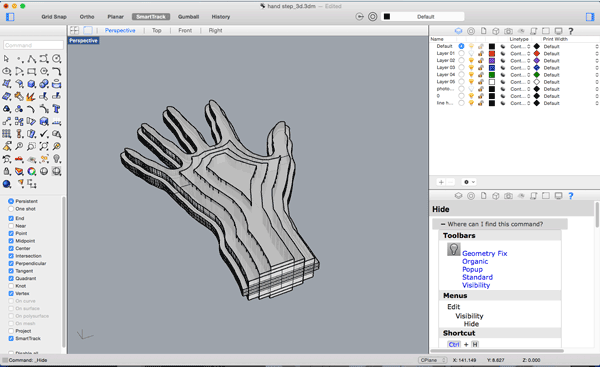
Task: Pick the Circle tool in the toolbar
Action: pyautogui.click(x=57, y=59)
